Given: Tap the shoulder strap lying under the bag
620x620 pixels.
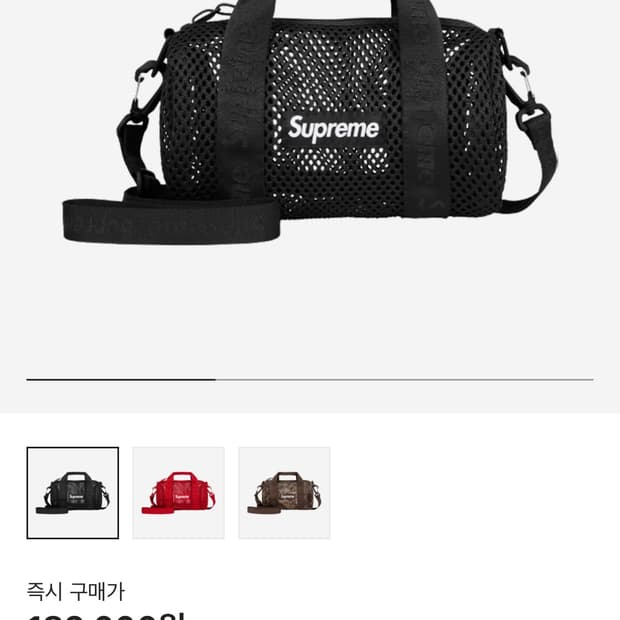Looking at the screenshot, I should [x=171, y=221].
